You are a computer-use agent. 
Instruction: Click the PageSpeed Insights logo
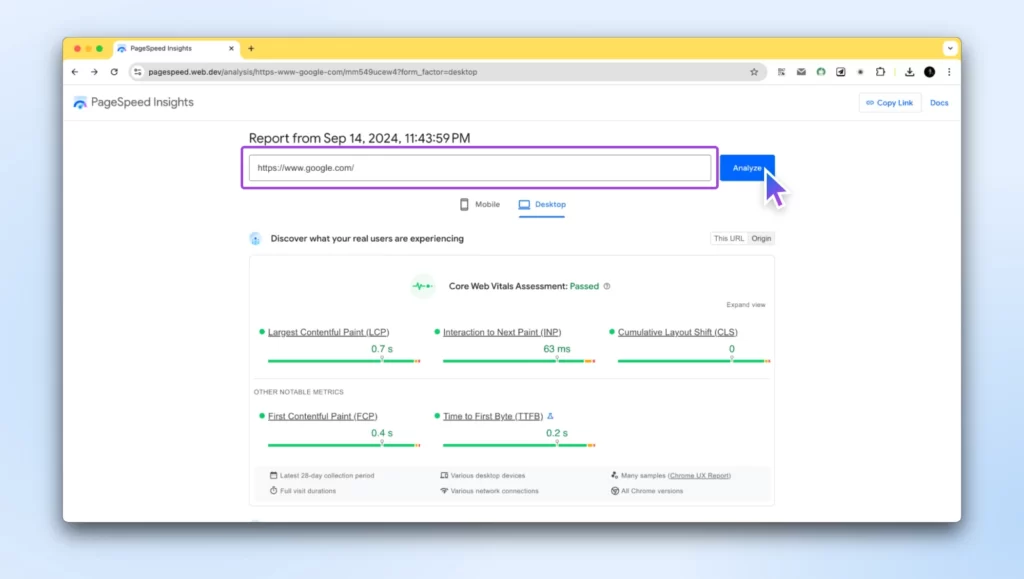click(x=133, y=102)
